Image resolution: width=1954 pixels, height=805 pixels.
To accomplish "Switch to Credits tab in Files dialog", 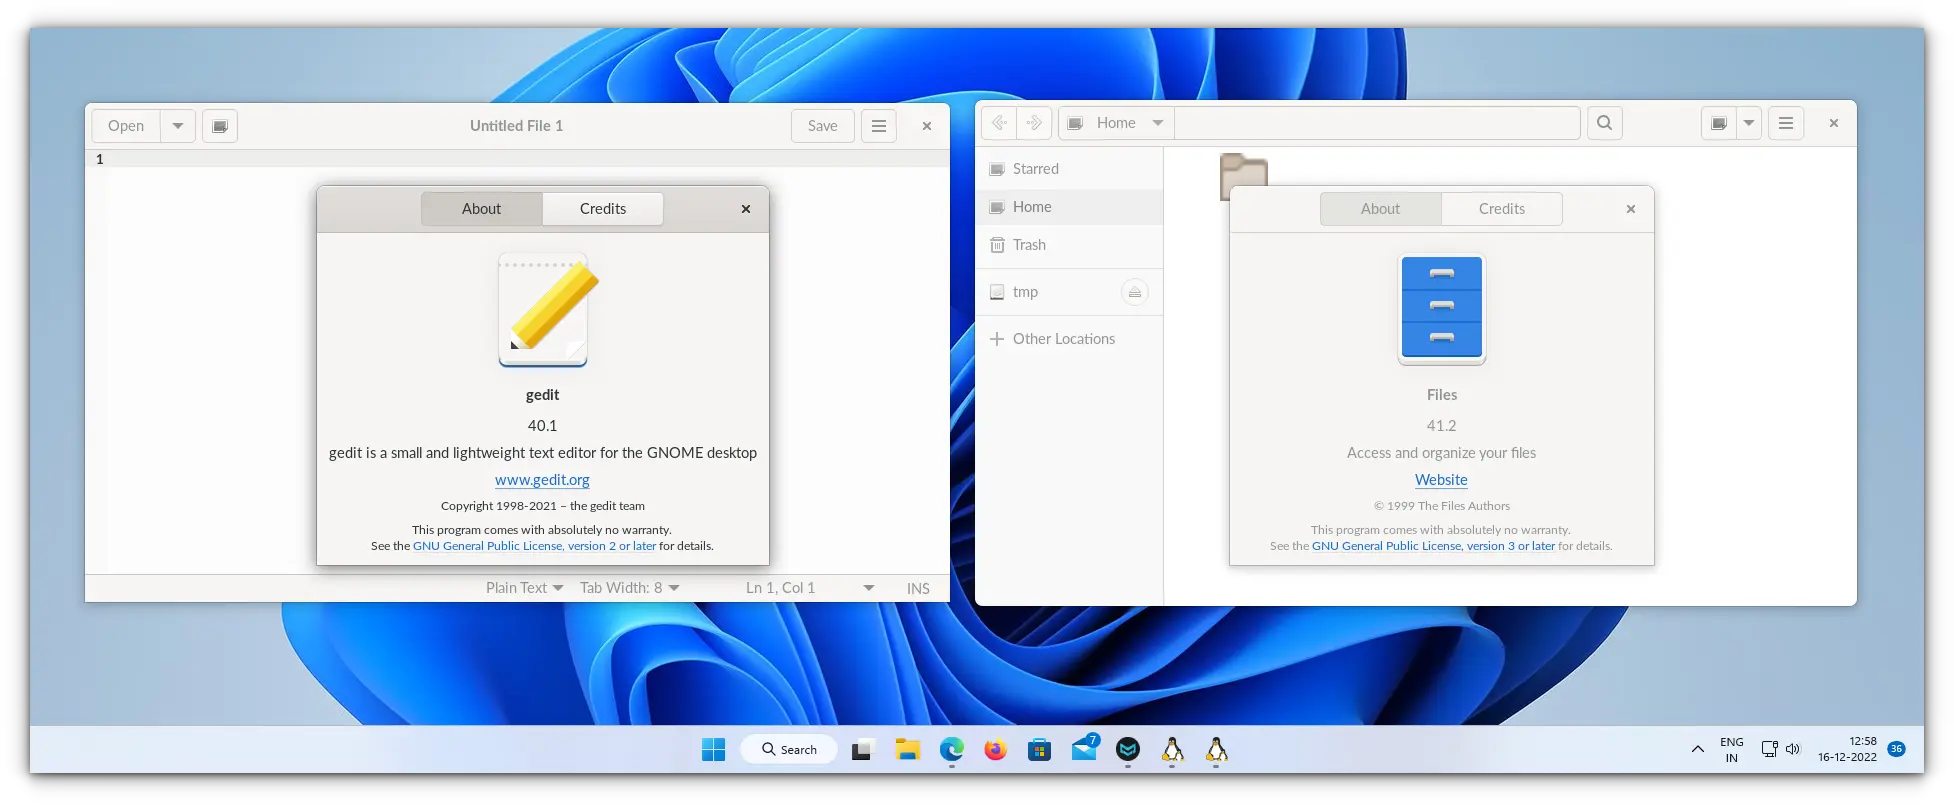I will [x=1502, y=209].
